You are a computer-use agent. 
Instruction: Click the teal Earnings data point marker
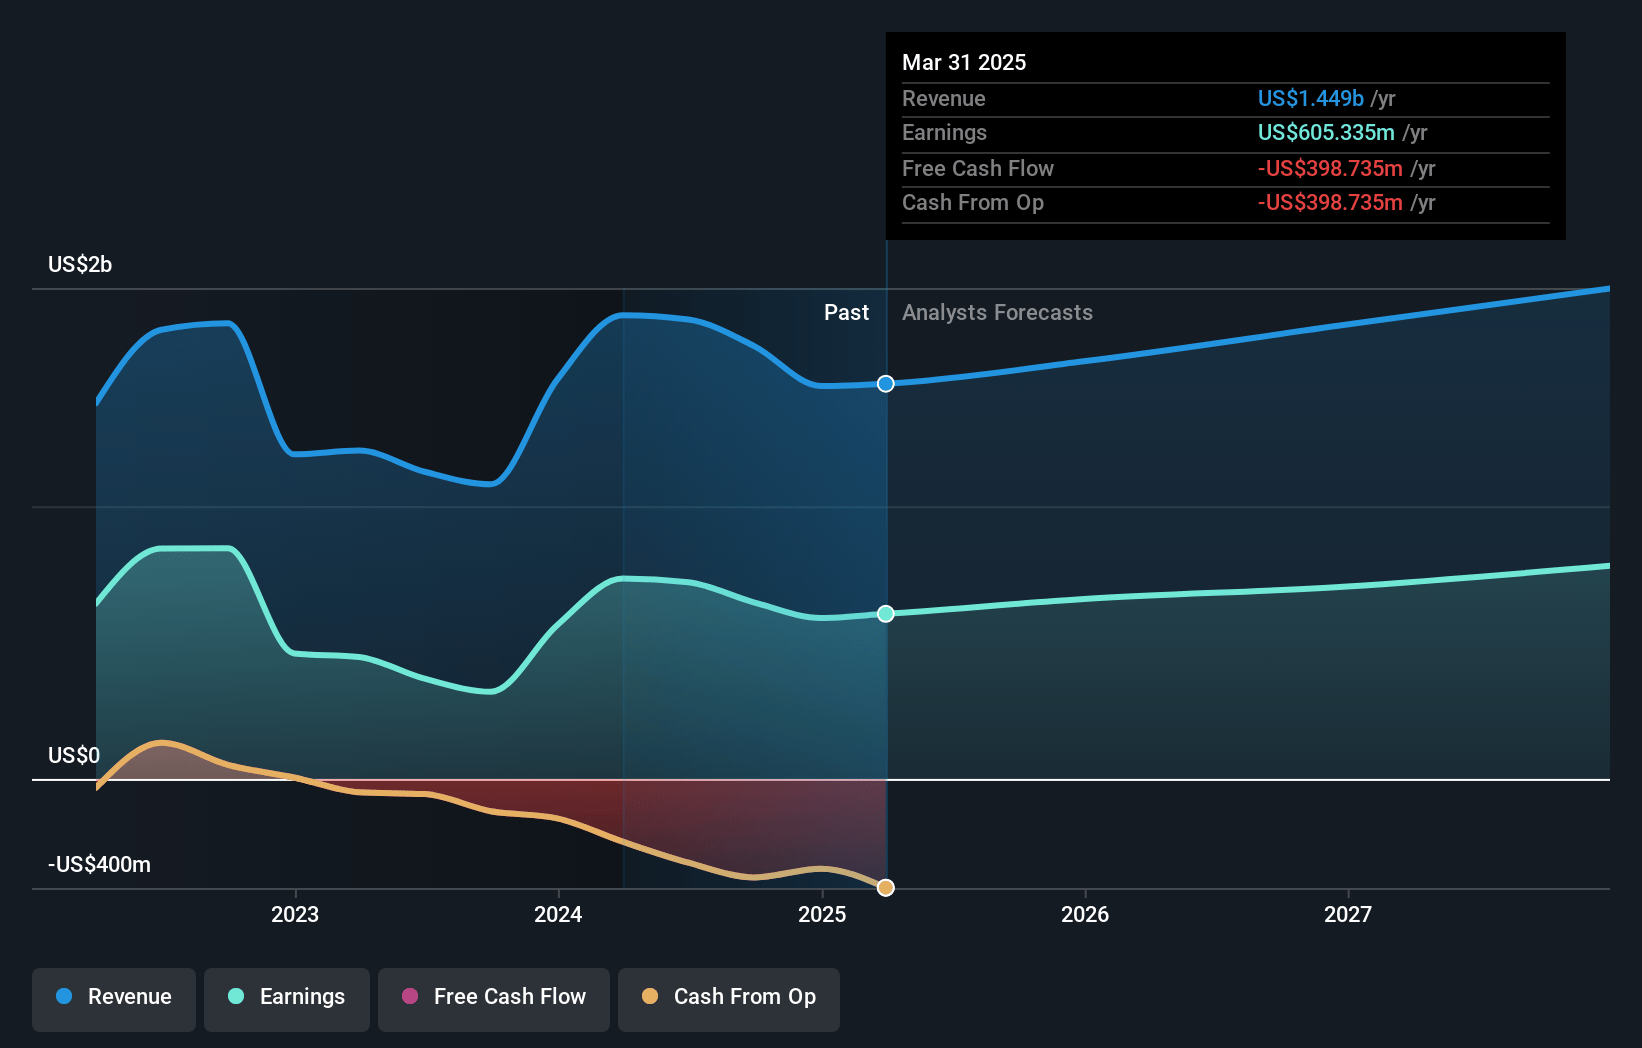[x=886, y=614]
